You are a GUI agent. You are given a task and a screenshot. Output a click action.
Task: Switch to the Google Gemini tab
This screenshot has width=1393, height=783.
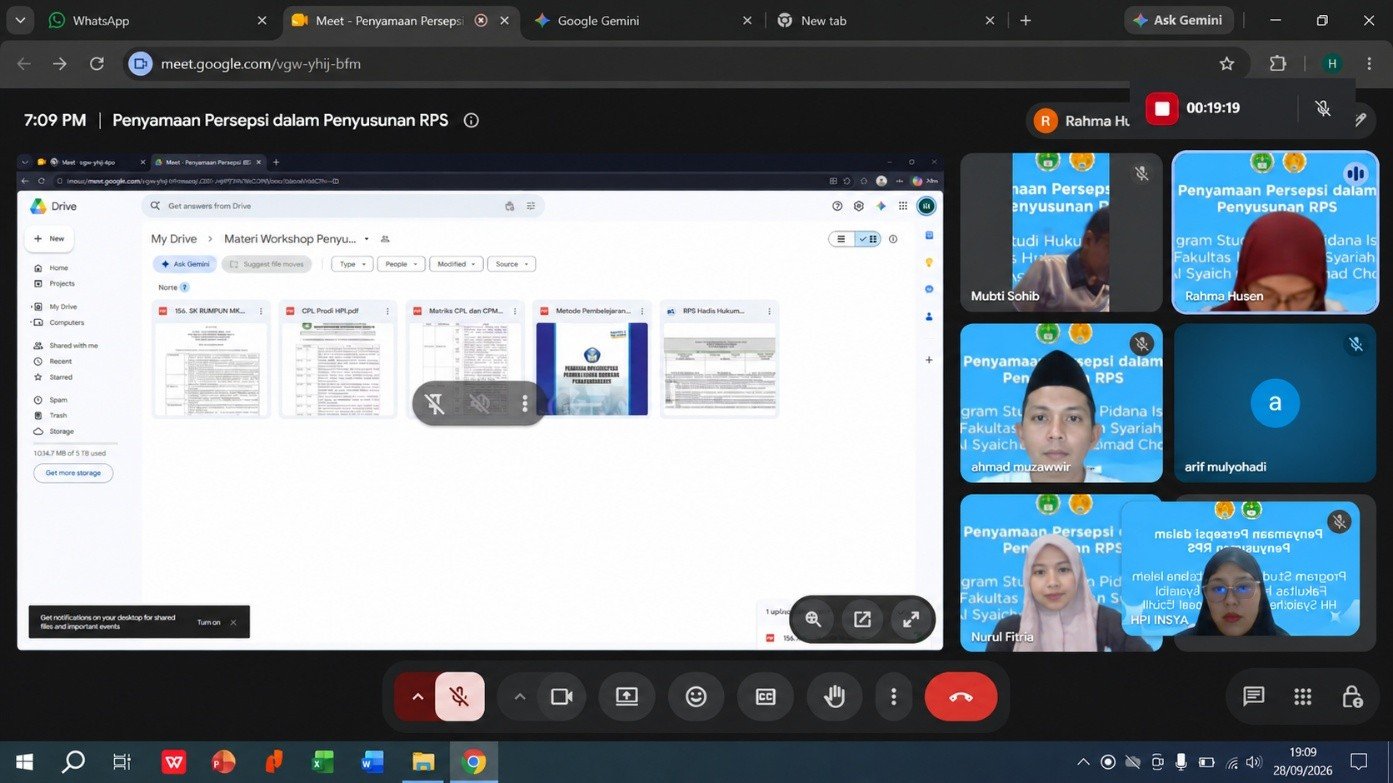pyautogui.click(x=638, y=20)
